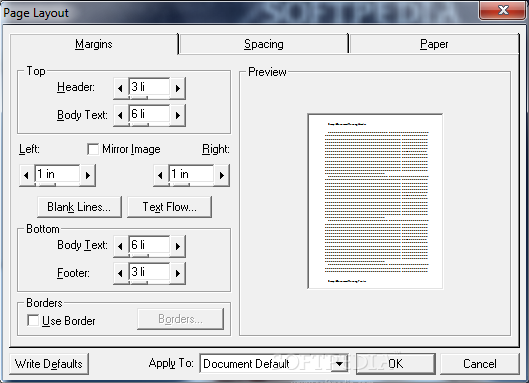Click the Top Header input field

149,87
